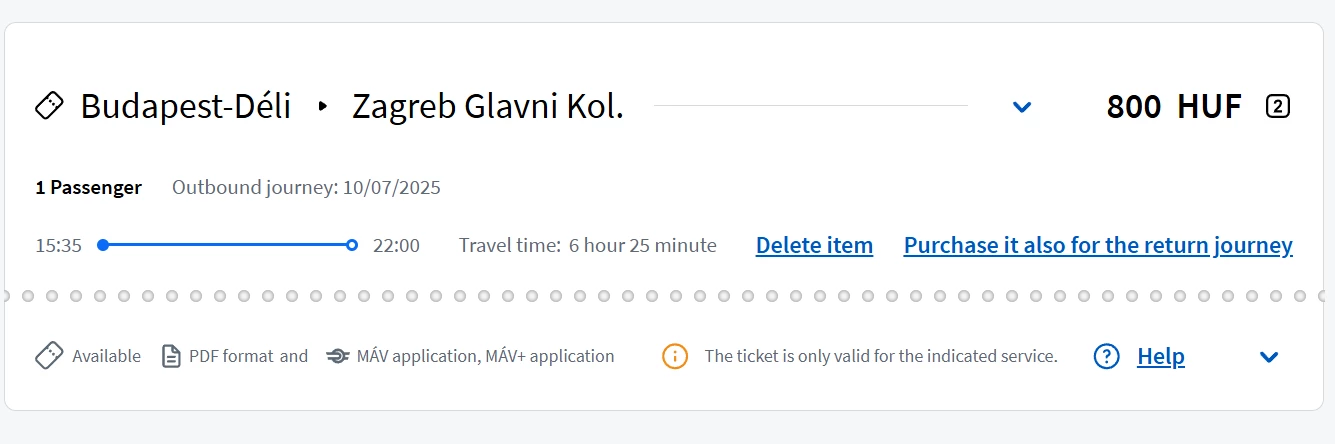Screen dimensions: 1335x444
Task: Click the Available ticket icon
Action: click(x=50, y=356)
